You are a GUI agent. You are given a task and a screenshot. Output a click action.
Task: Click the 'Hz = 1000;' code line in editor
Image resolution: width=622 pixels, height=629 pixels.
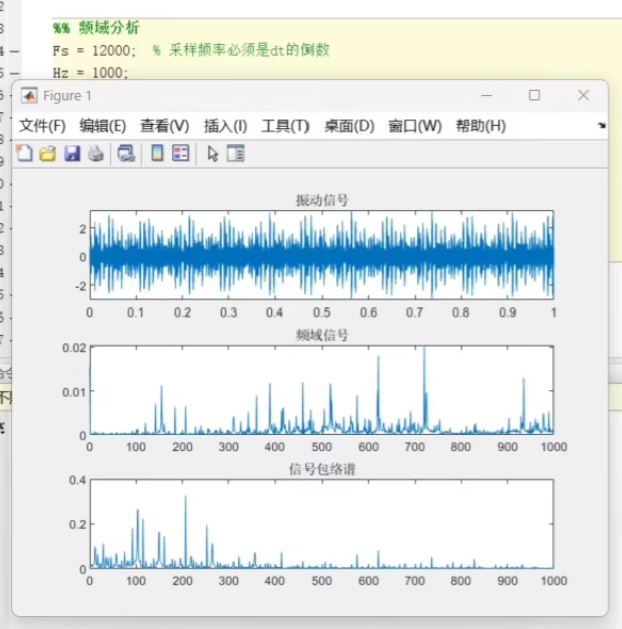(x=90, y=73)
